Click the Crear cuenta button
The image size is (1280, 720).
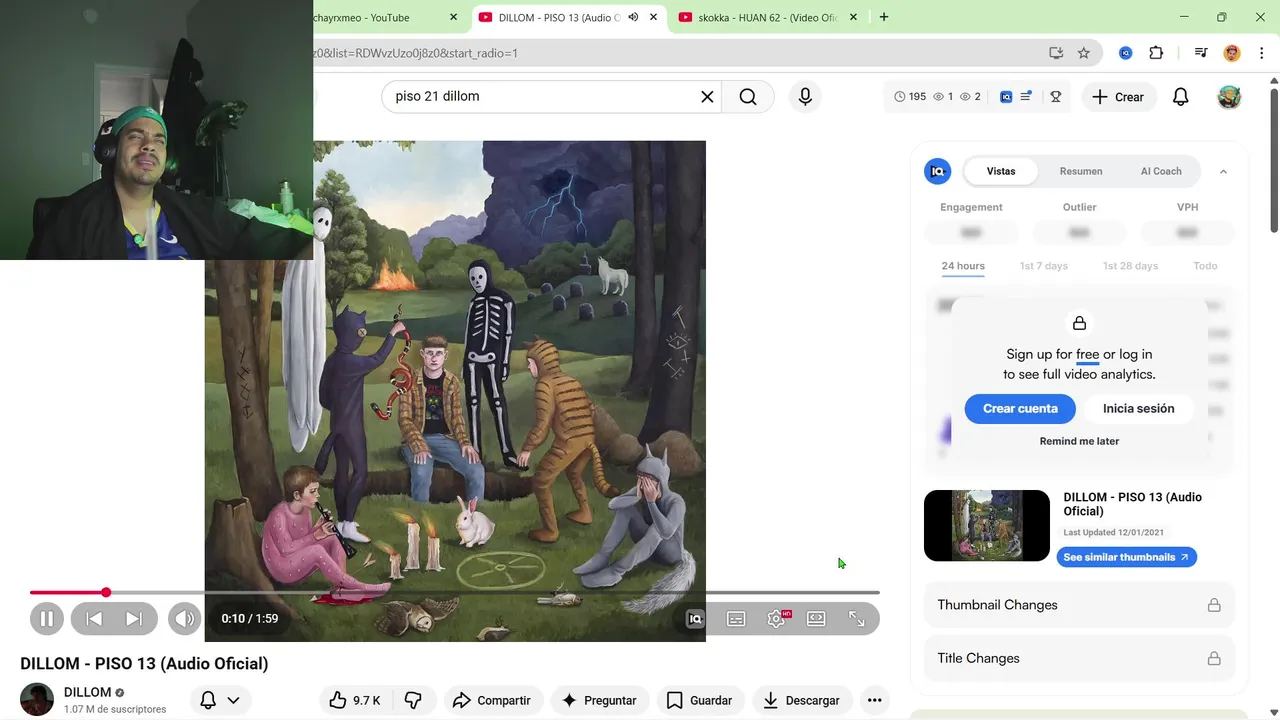click(1020, 408)
